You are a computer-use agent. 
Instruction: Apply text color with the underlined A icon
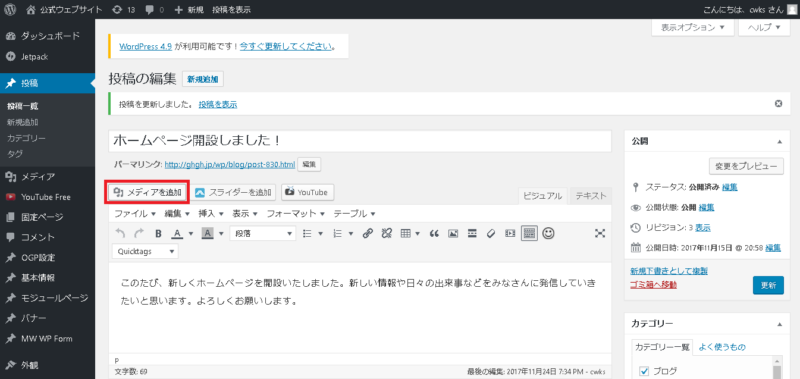[x=177, y=234]
